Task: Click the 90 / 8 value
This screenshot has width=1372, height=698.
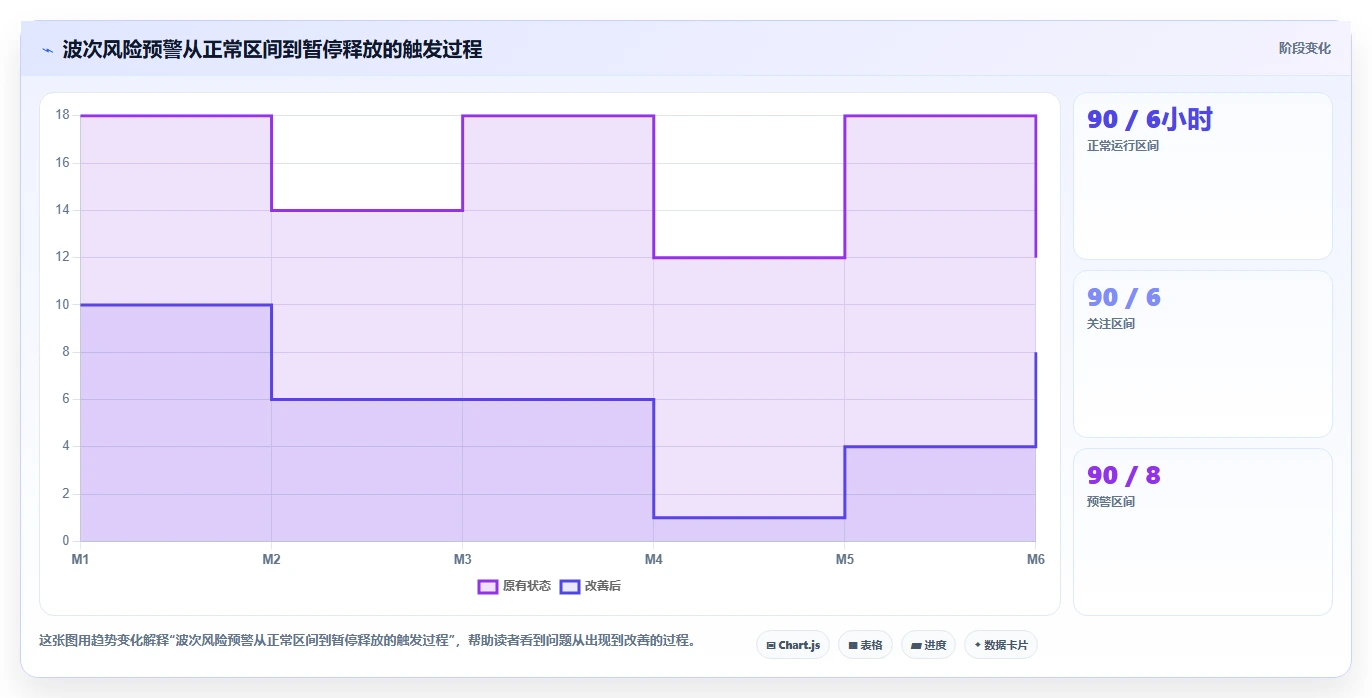Action: tap(1123, 475)
